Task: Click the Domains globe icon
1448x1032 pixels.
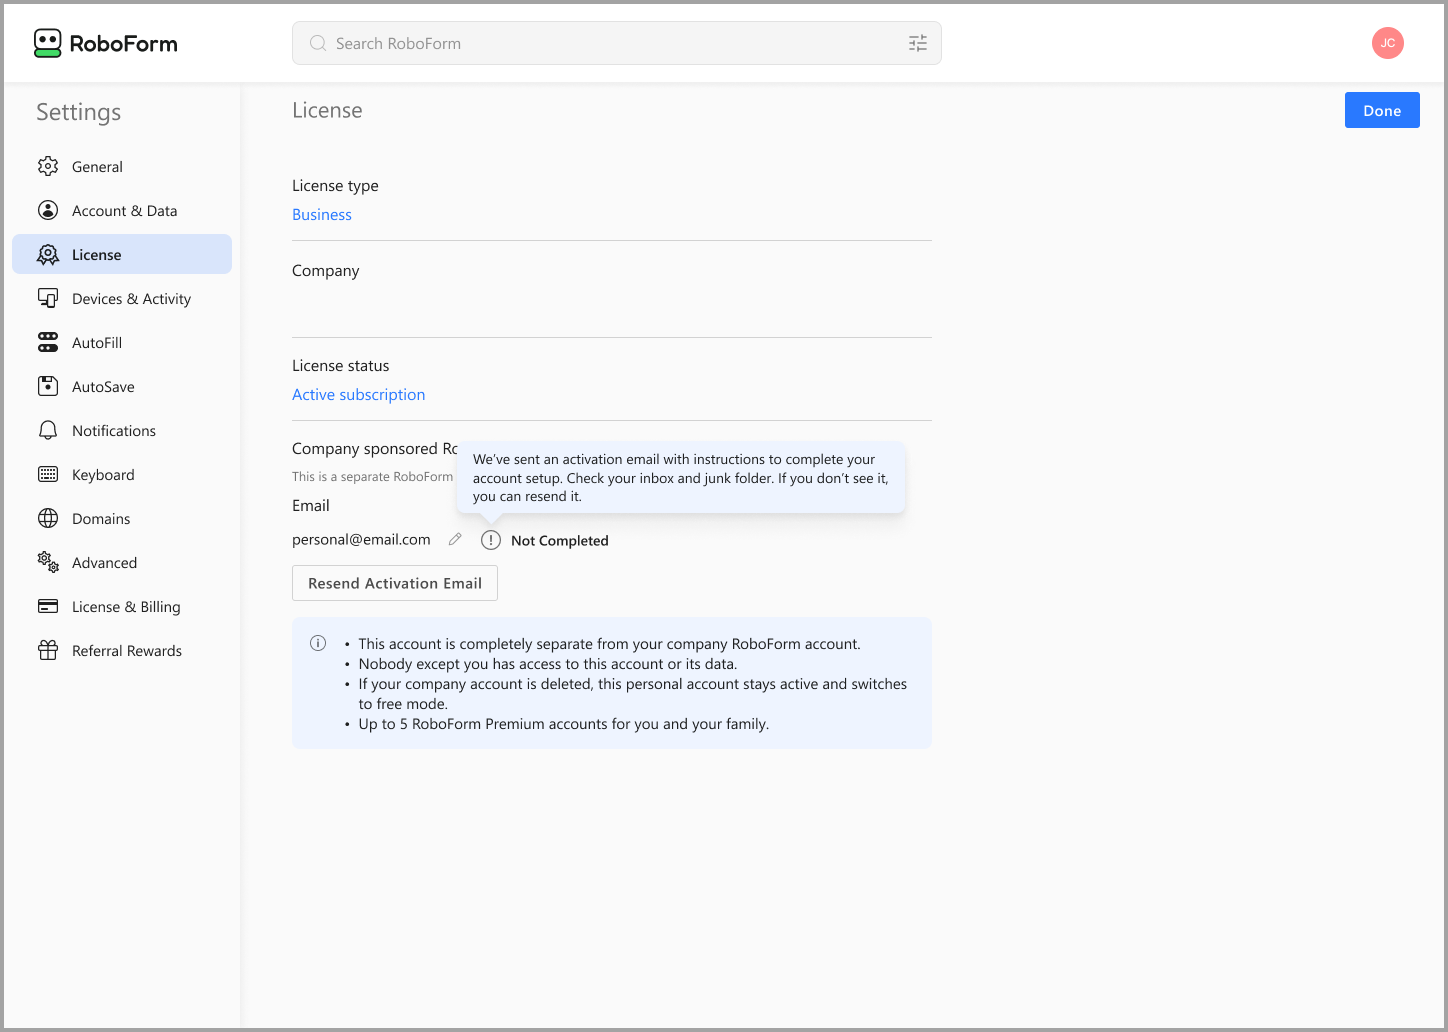Action: point(48,518)
